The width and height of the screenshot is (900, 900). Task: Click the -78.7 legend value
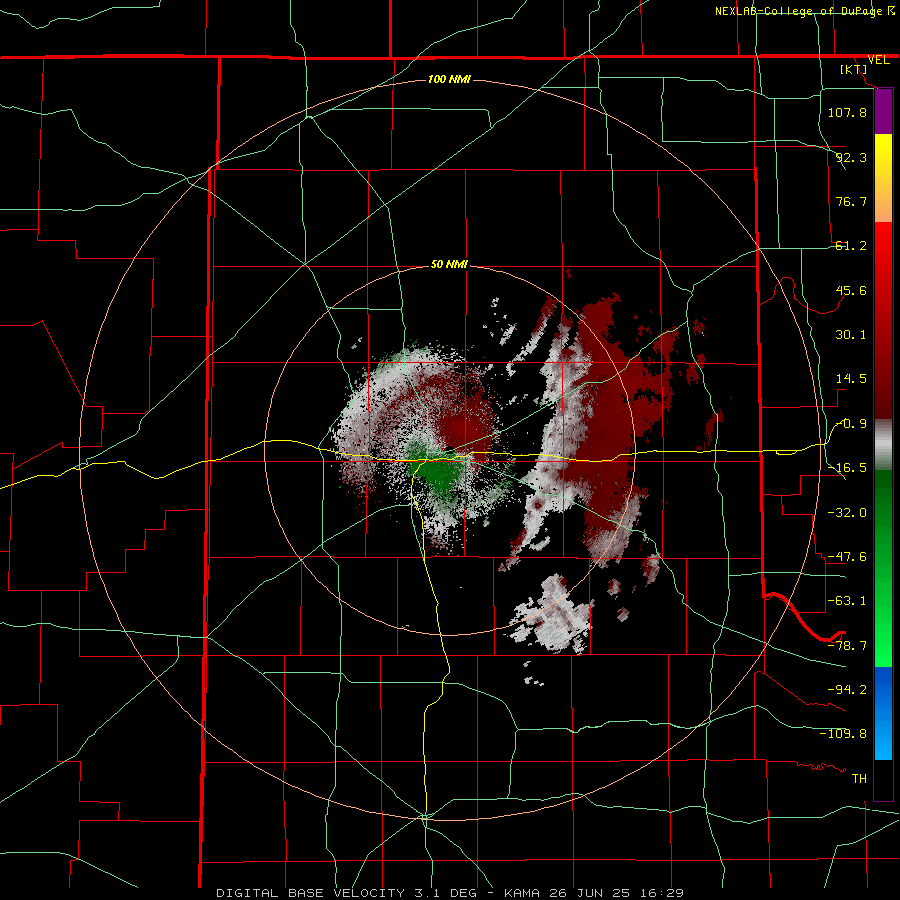(847, 646)
